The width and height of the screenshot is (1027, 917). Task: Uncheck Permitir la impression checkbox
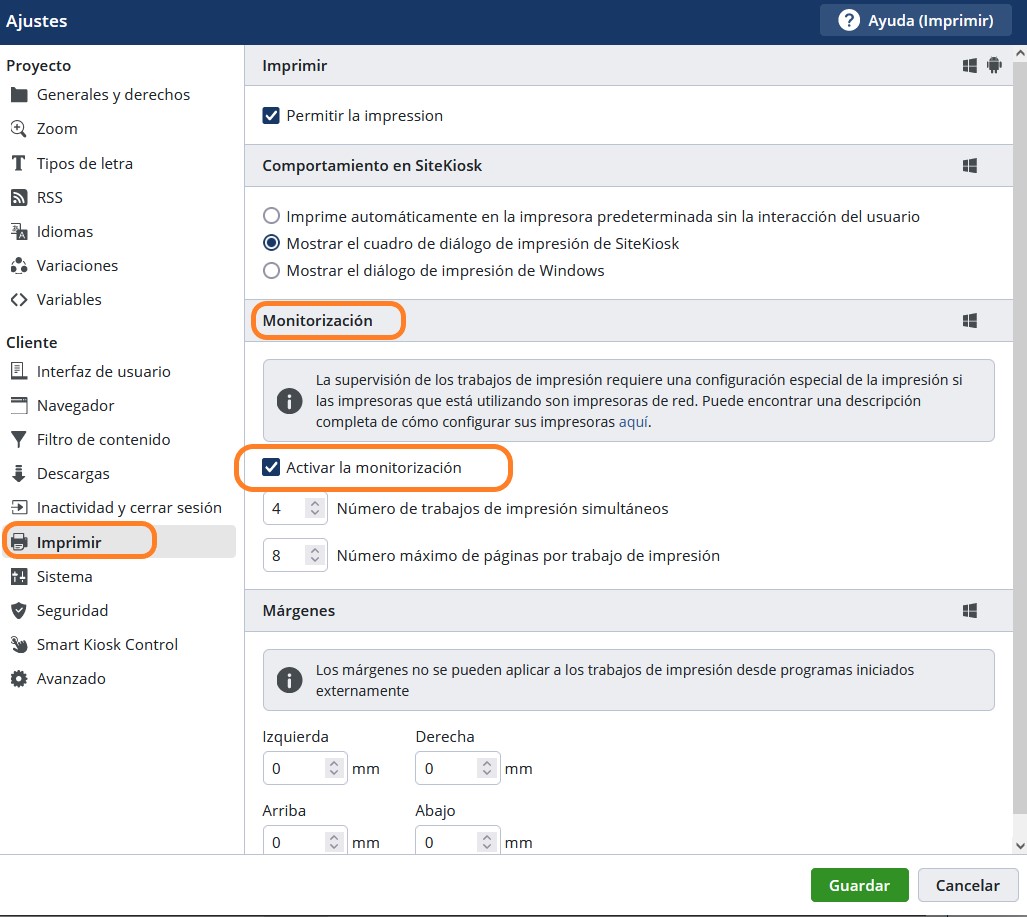click(x=271, y=116)
